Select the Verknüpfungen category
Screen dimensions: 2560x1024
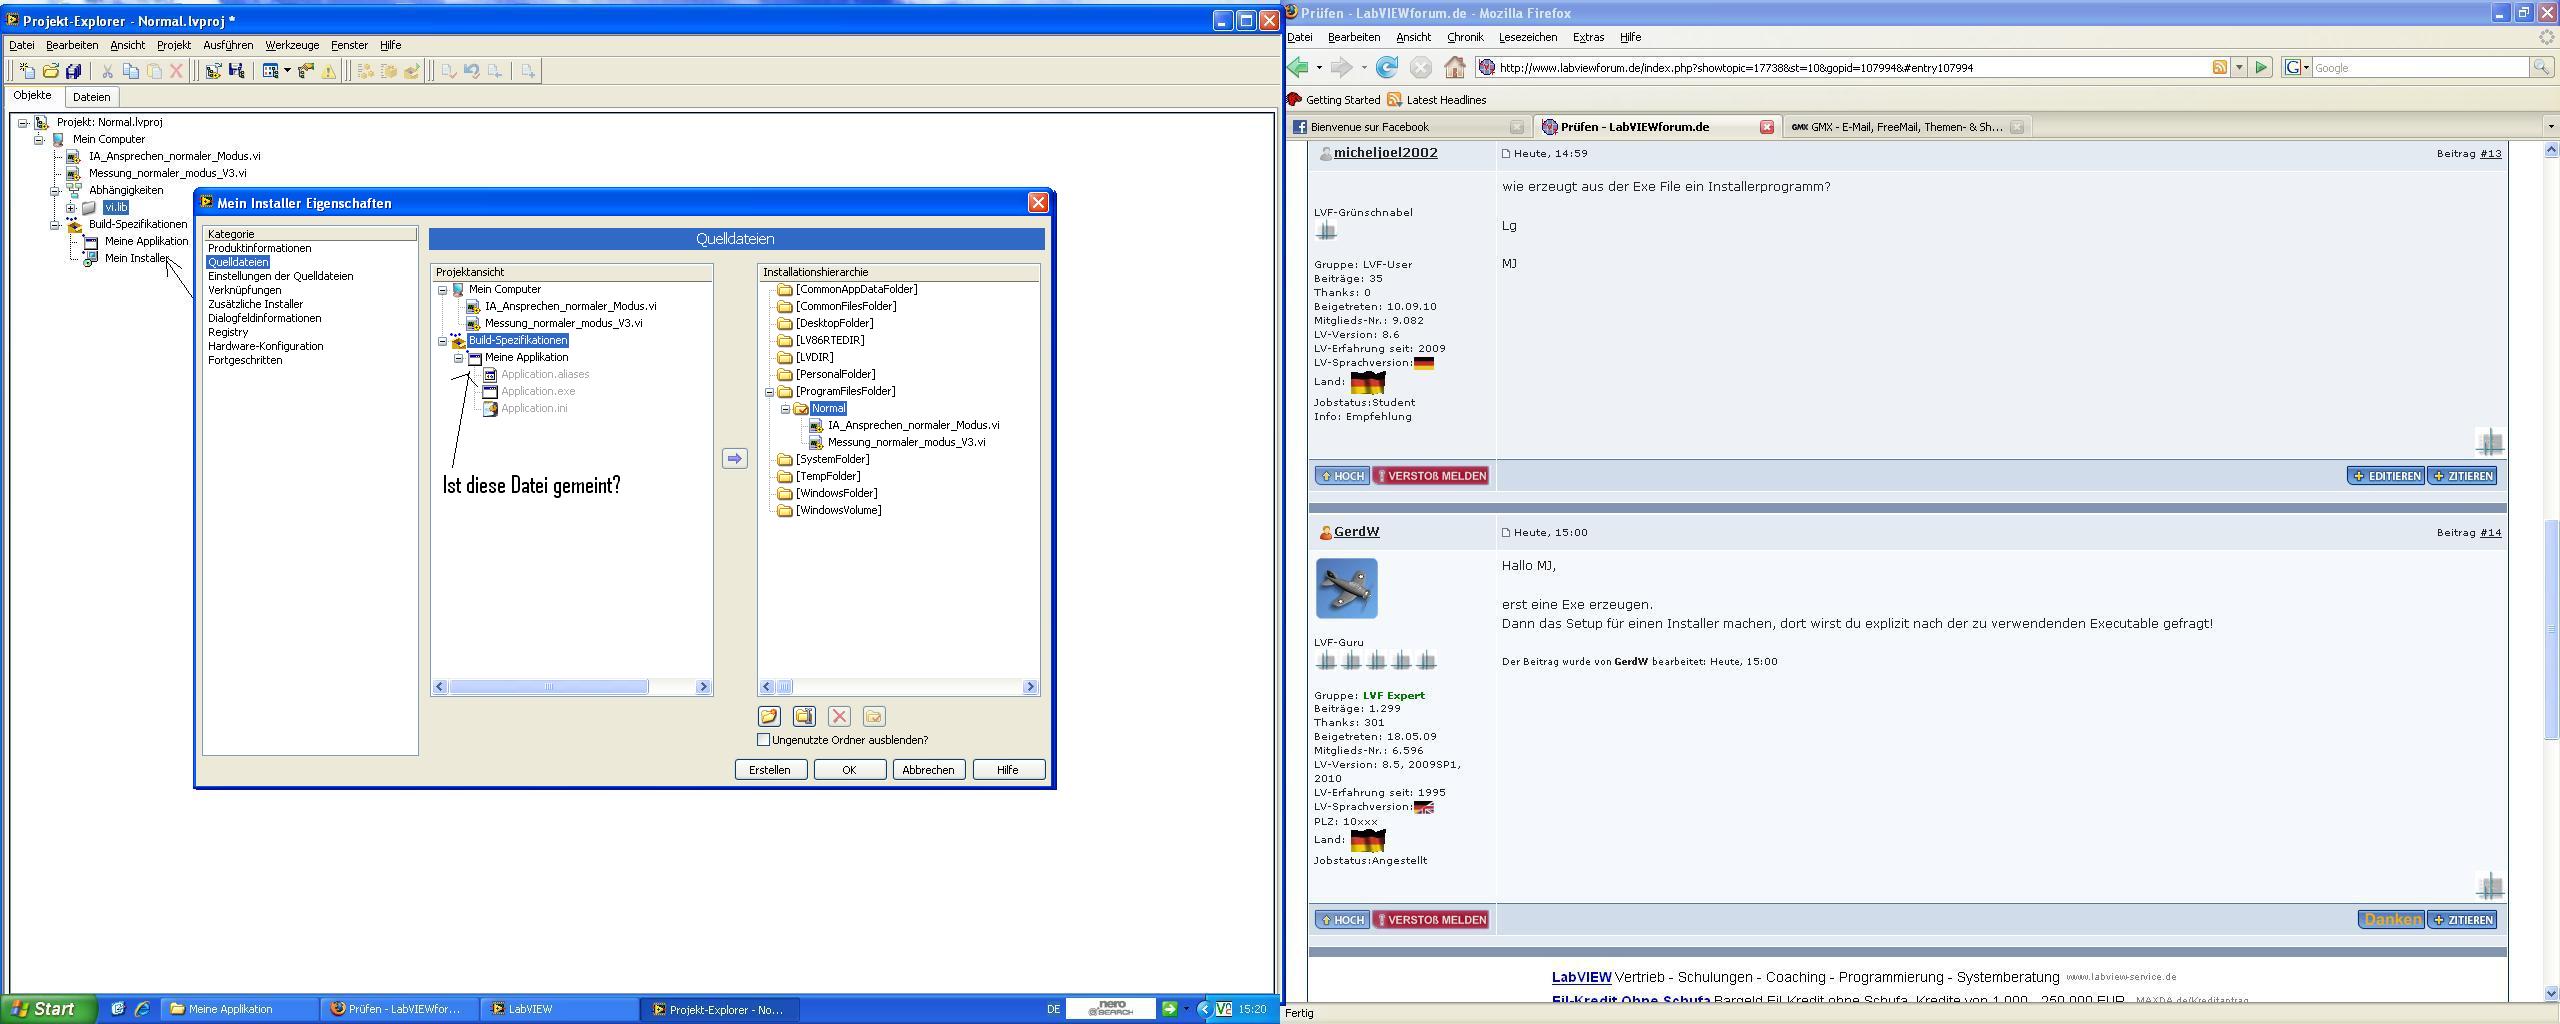(245, 290)
